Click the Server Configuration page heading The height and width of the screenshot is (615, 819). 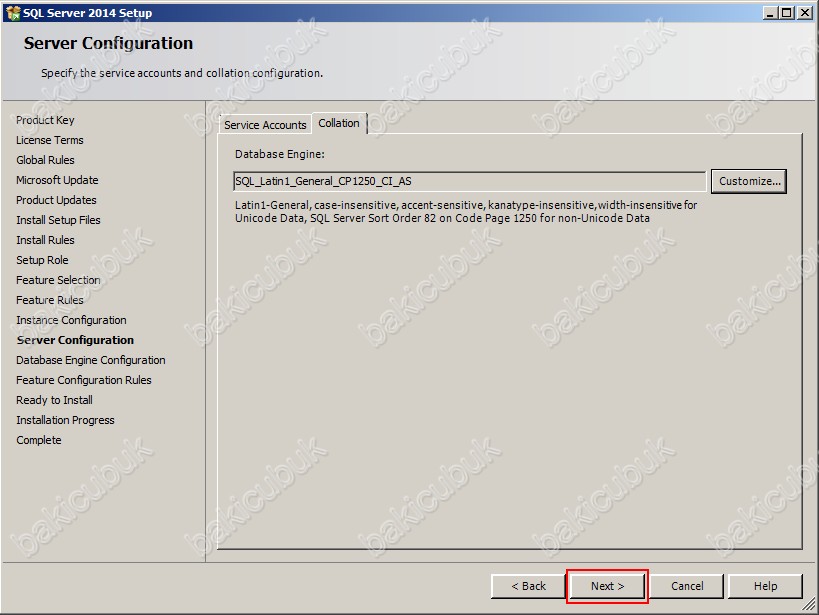click(x=108, y=43)
